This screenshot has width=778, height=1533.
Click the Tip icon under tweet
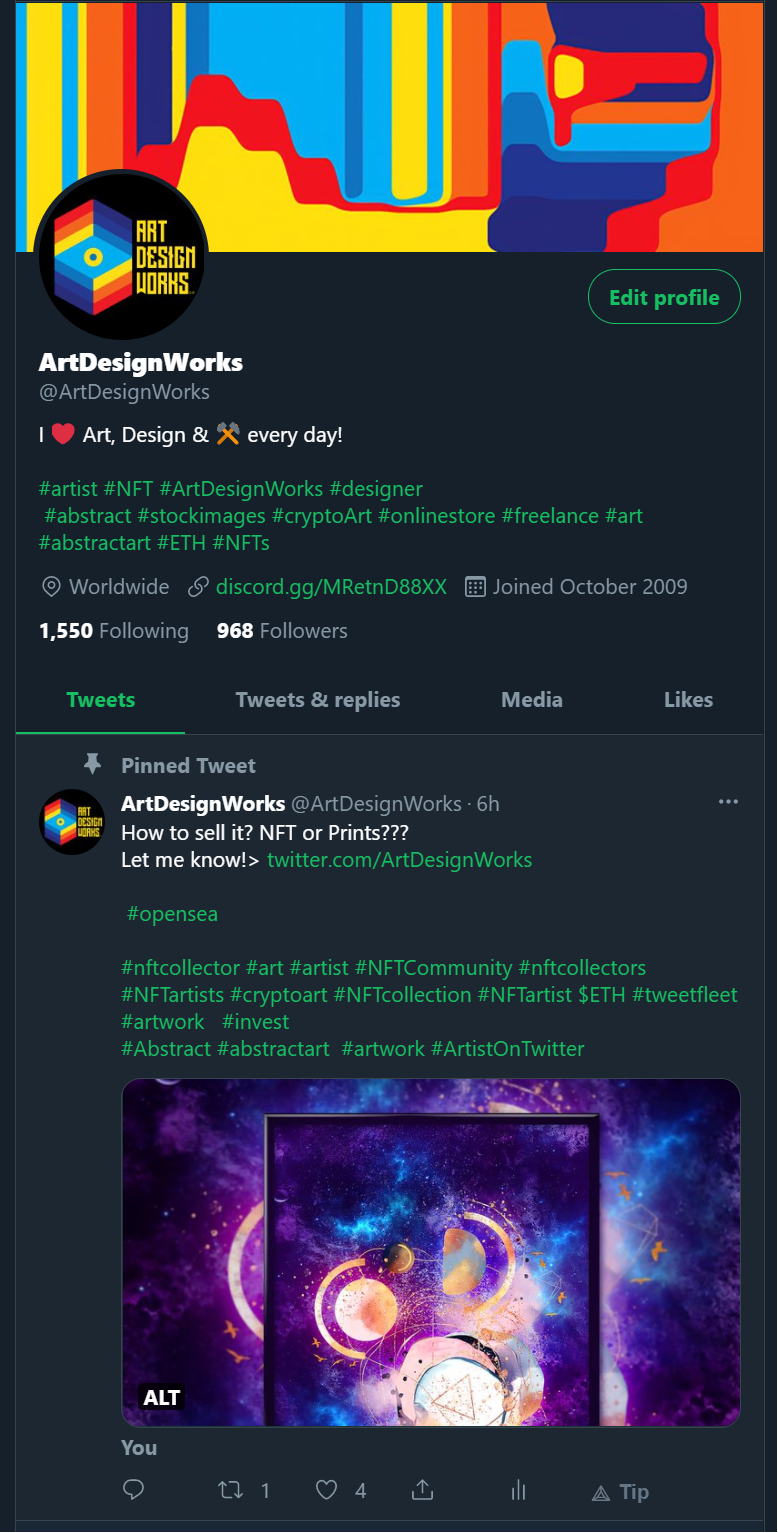coord(620,1492)
